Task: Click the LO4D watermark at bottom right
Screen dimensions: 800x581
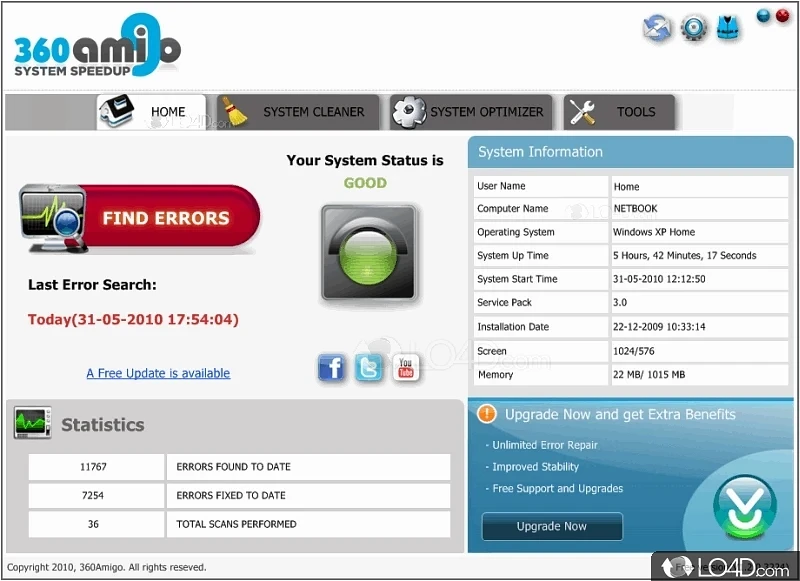Action: pos(723,565)
